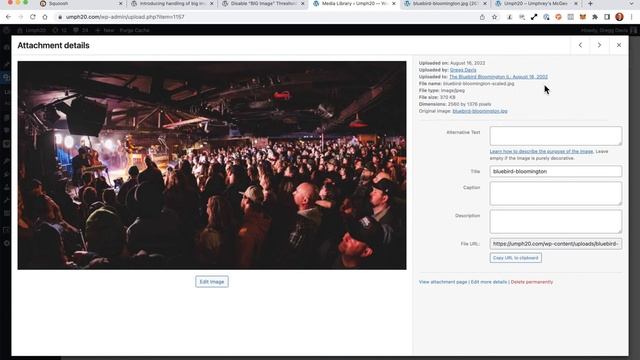Click the diagonal arrow extension icon
The width and height of the screenshot is (640, 360).
(534, 17)
